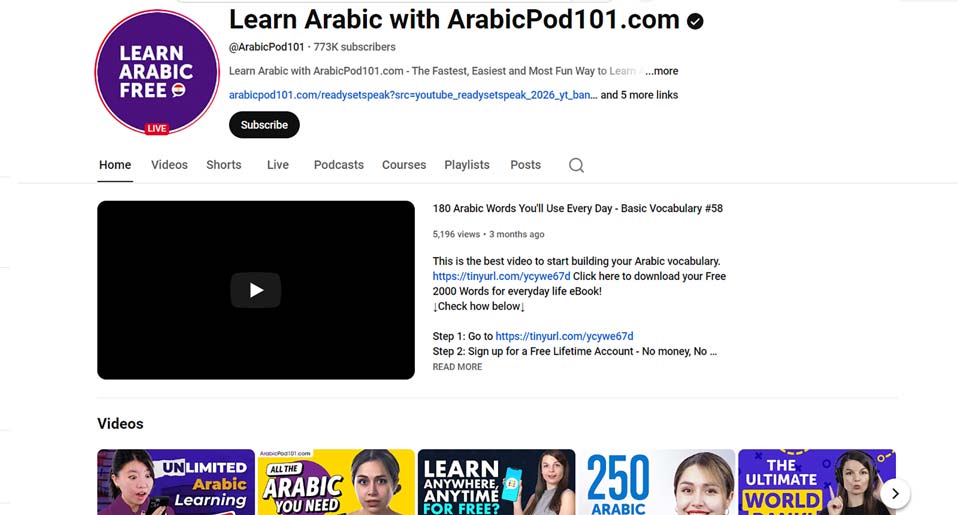Open the channel search magnifier icon
958x515 pixels.
[576, 165]
